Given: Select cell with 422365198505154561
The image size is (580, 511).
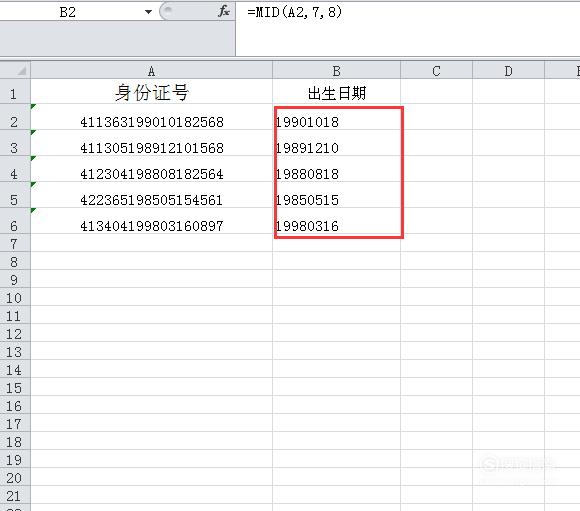Looking at the screenshot, I should [x=151, y=195].
